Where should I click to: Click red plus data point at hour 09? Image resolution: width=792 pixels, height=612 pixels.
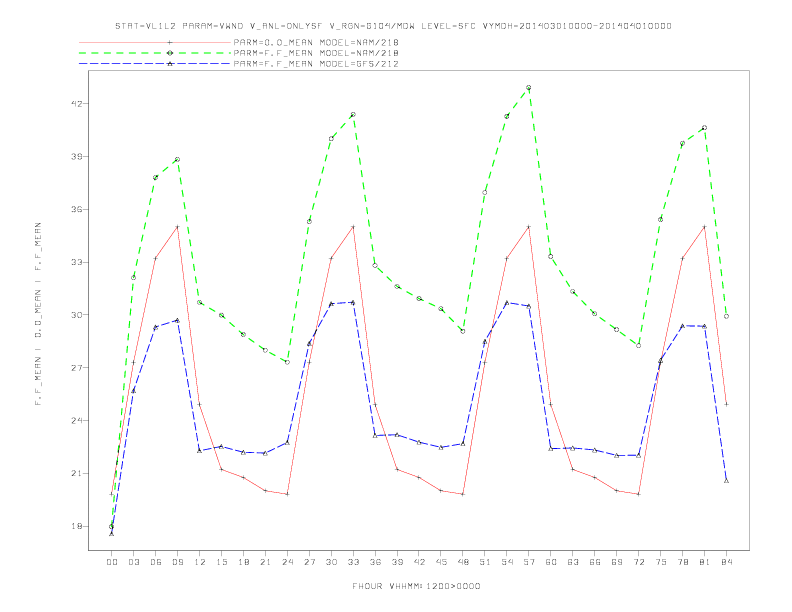point(177,227)
